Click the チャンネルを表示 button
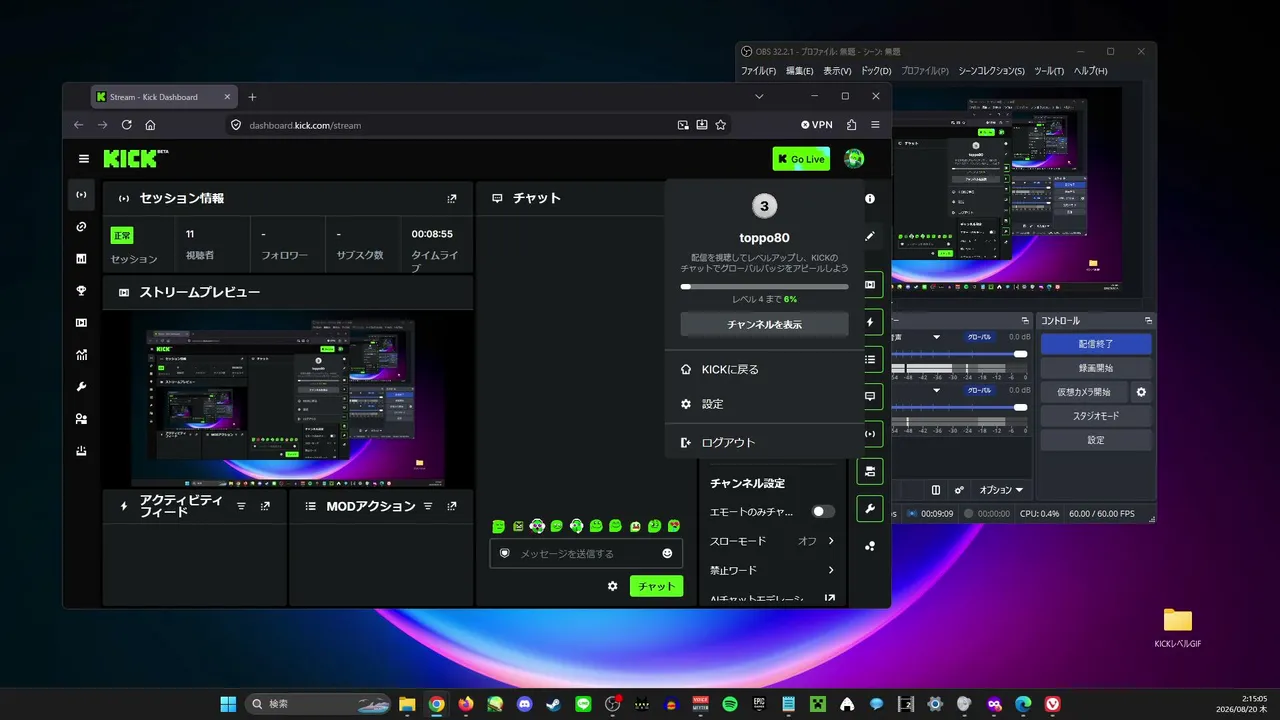Image resolution: width=1280 pixels, height=720 pixels. [x=764, y=324]
